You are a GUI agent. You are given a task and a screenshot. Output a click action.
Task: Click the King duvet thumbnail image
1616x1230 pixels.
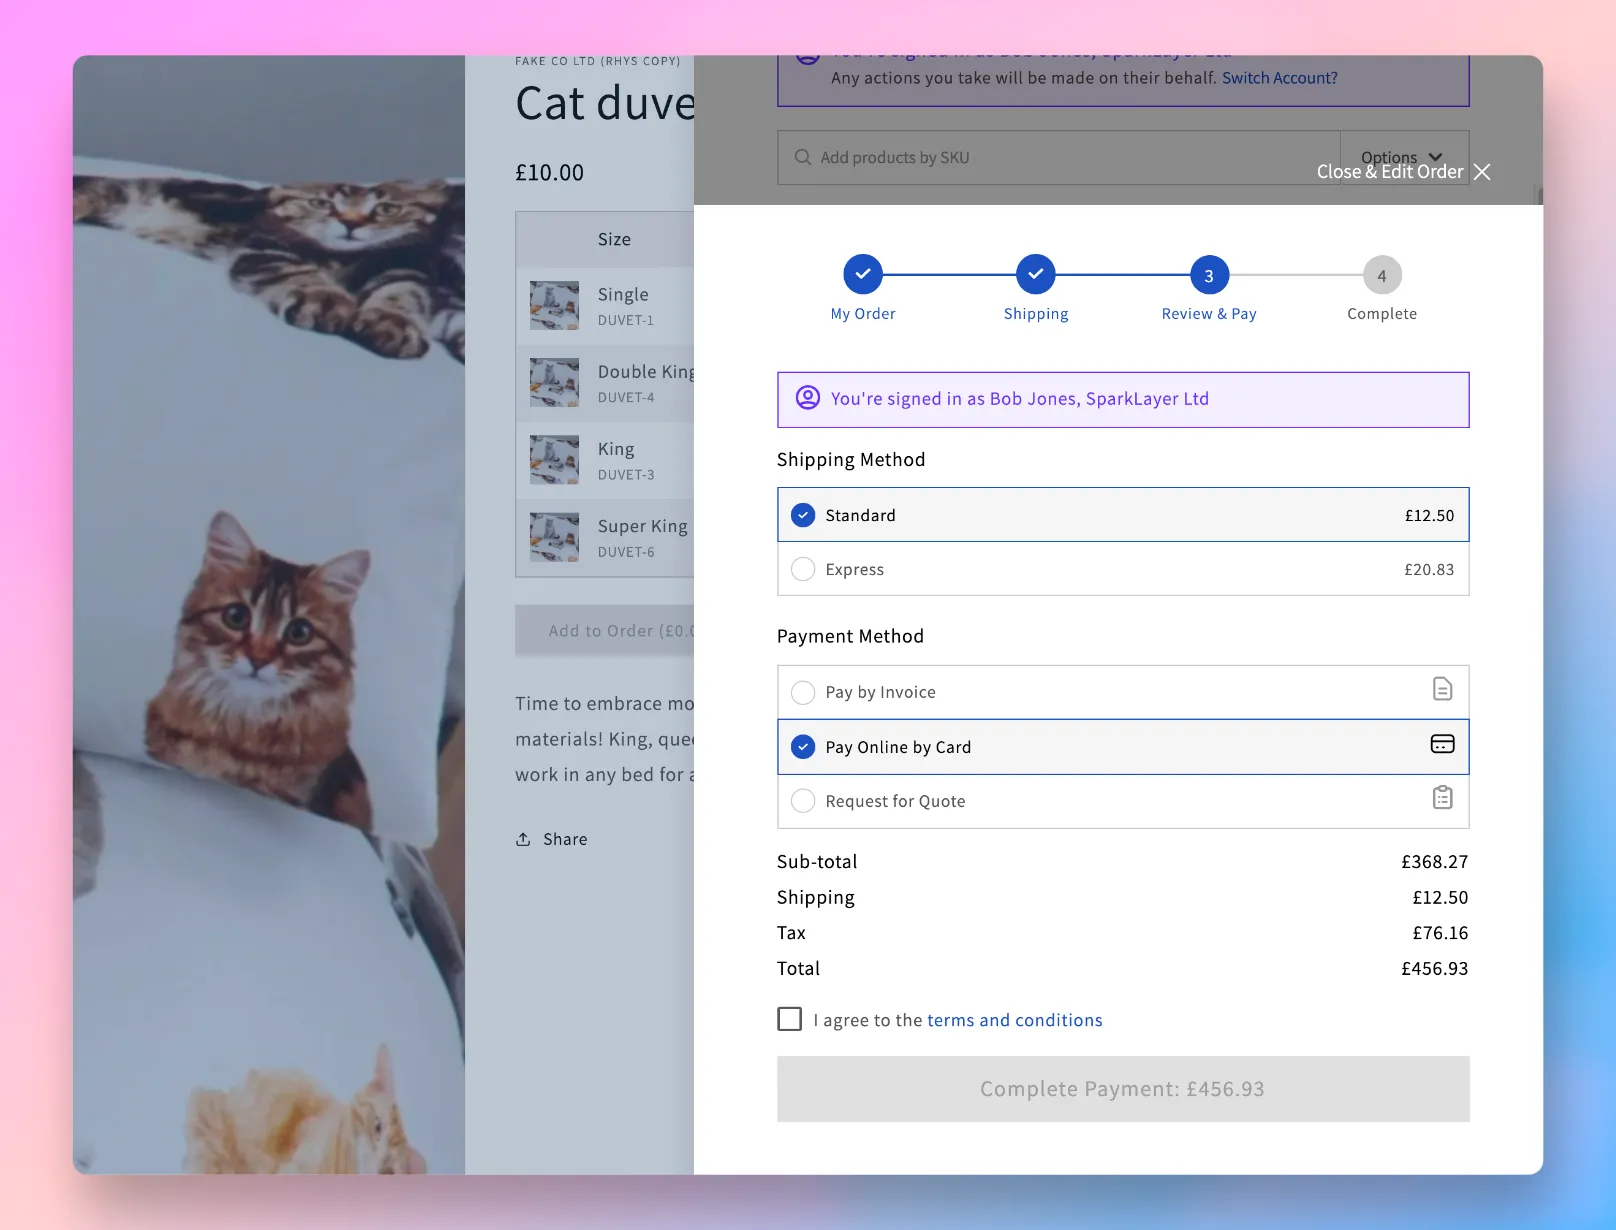point(554,460)
